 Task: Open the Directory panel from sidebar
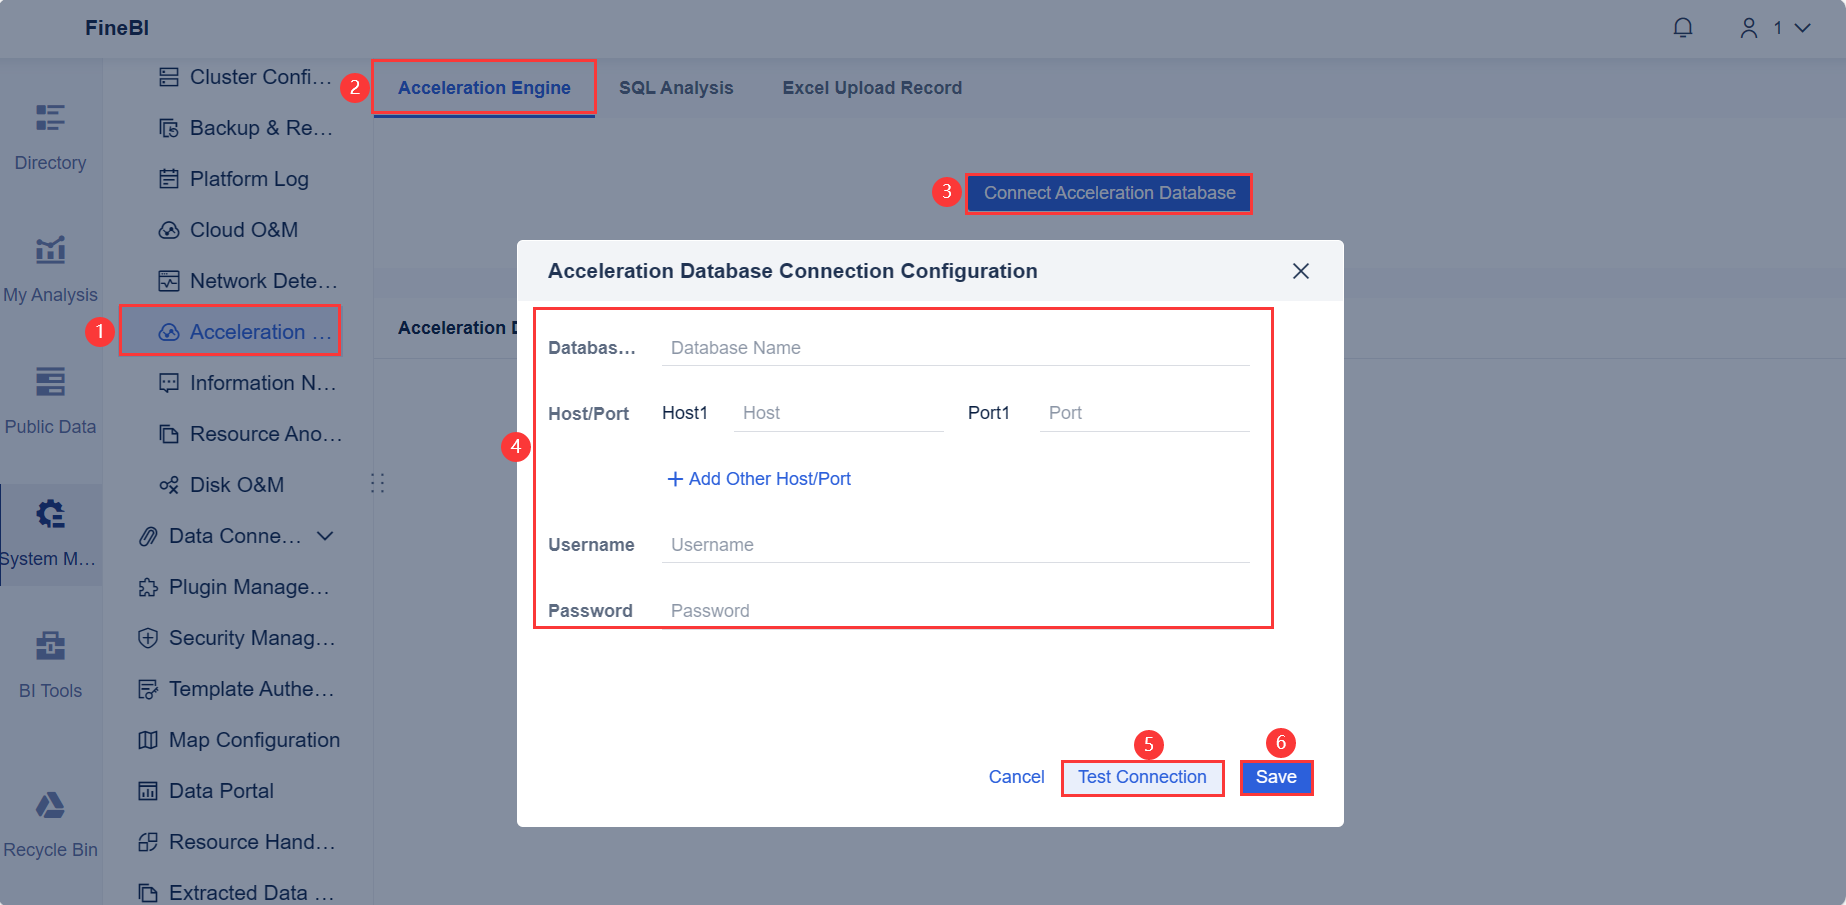(50, 135)
